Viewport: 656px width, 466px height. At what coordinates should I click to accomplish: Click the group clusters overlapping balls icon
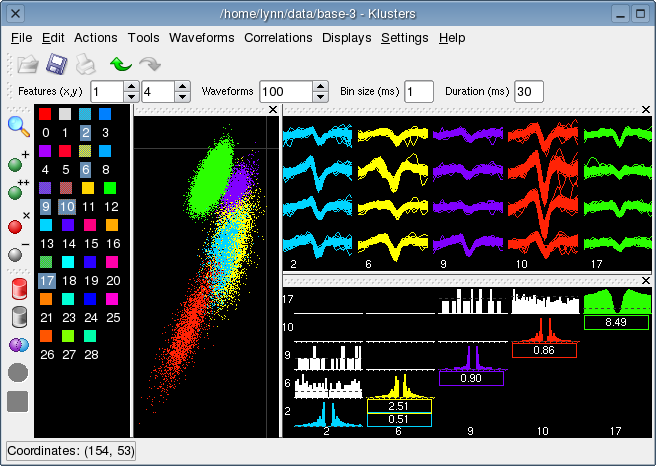coord(18,345)
